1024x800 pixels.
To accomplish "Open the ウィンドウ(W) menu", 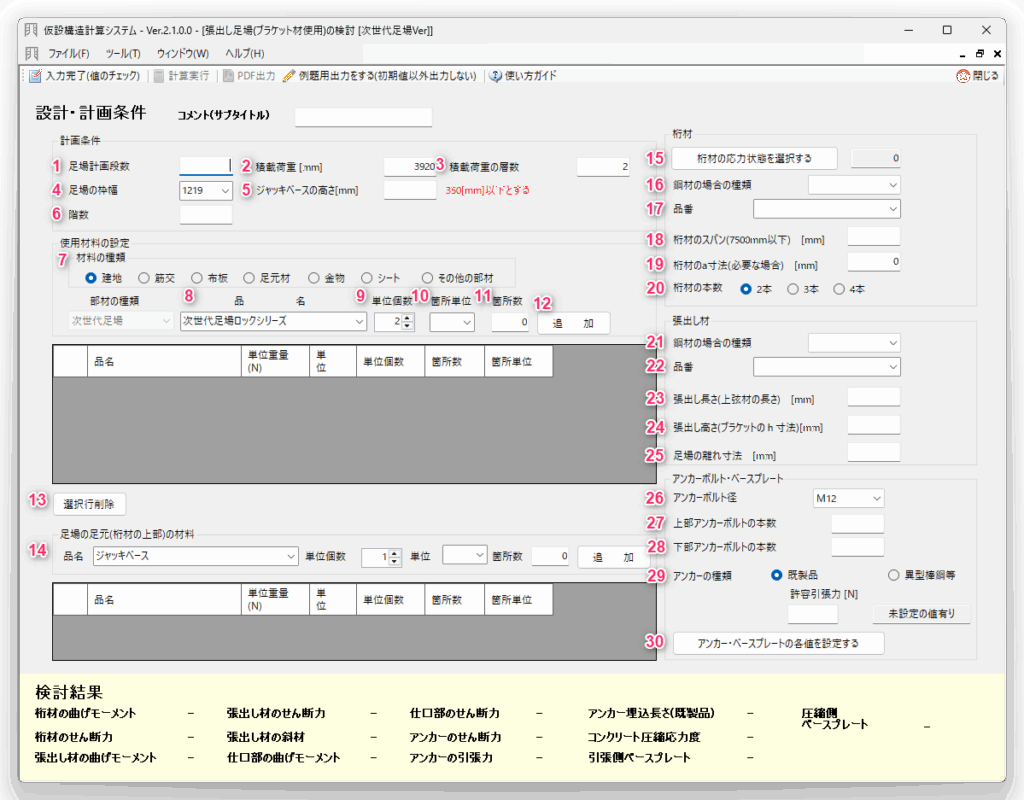I will click(x=183, y=54).
